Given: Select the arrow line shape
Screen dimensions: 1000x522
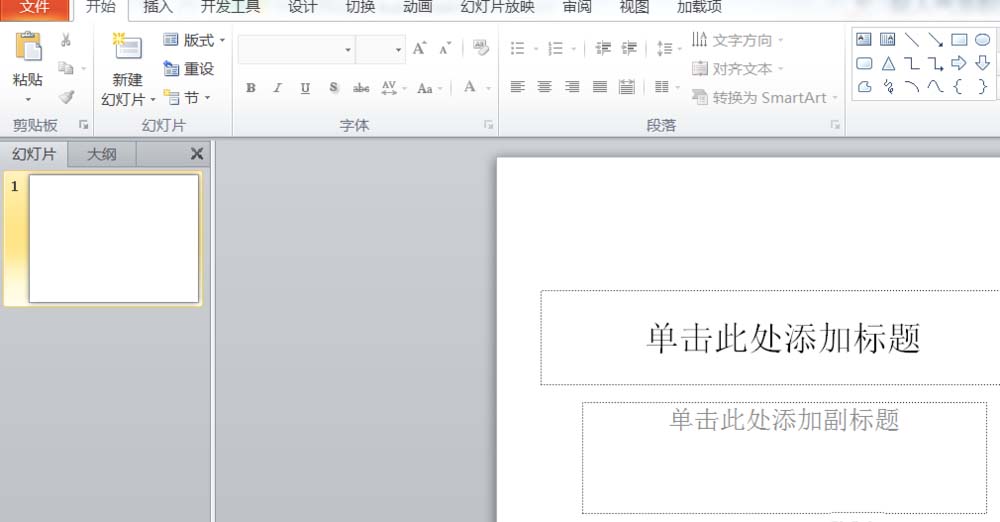Looking at the screenshot, I should [x=936, y=40].
